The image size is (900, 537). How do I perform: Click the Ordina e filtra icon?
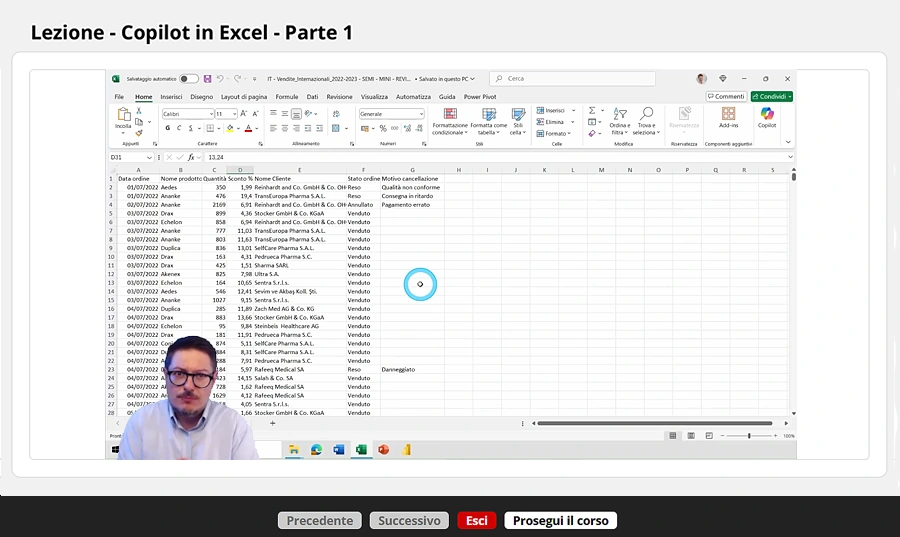[x=620, y=121]
